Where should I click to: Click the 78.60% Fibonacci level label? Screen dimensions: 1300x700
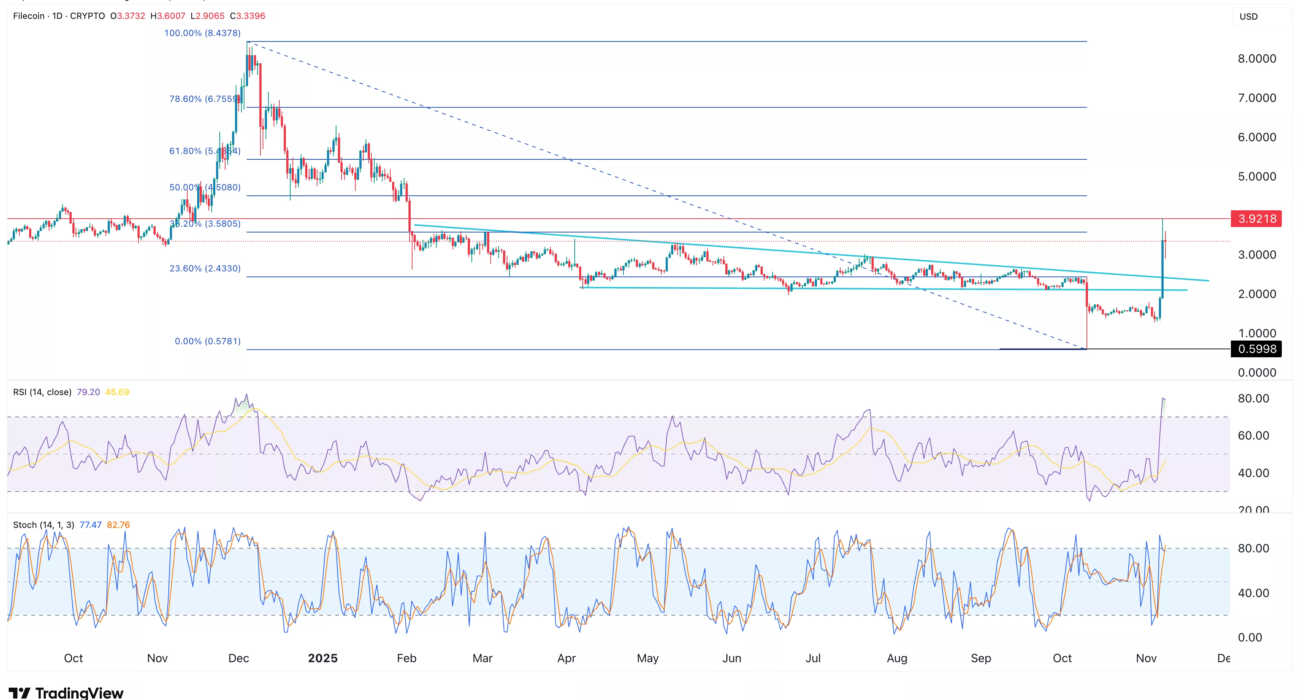click(x=205, y=99)
